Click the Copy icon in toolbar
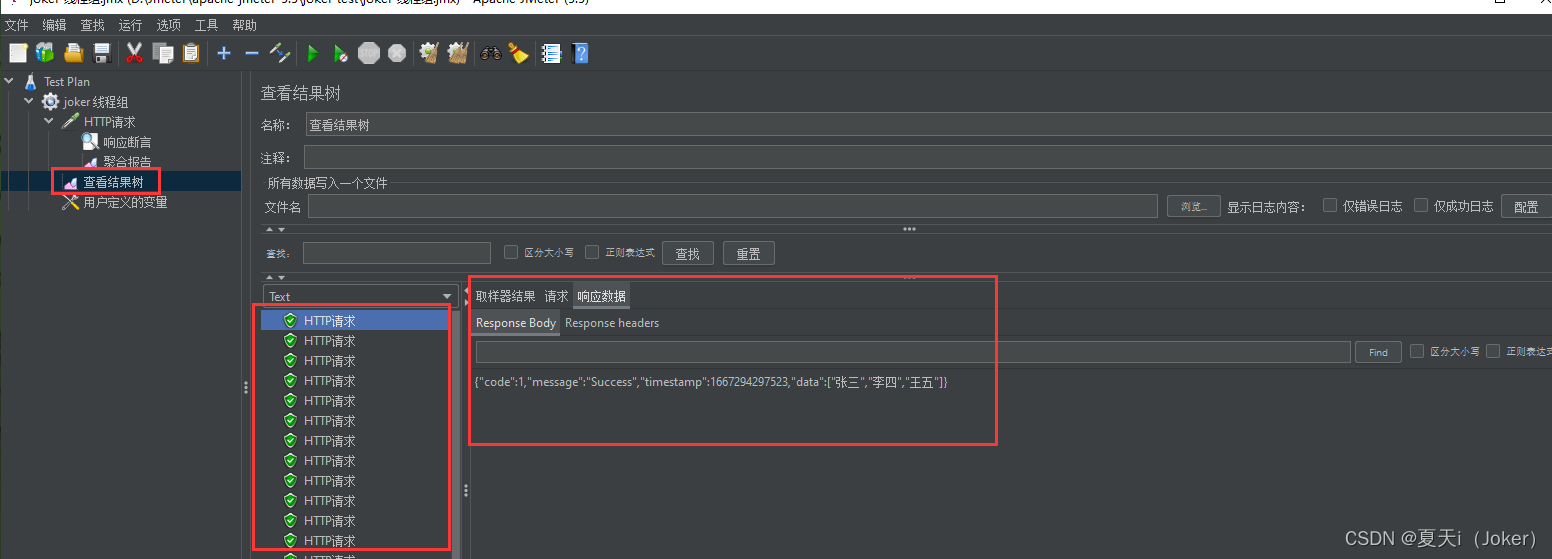The width and height of the screenshot is (1552, 559). pyautogui.click(x=163, y=53)
